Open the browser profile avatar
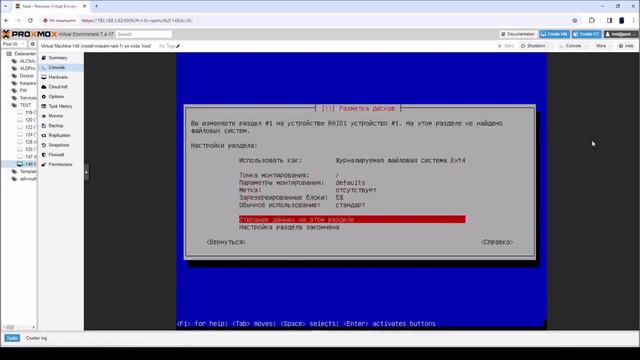Image resolution: width=640 pixels, height=360 pixels. (x=622, y=20)
